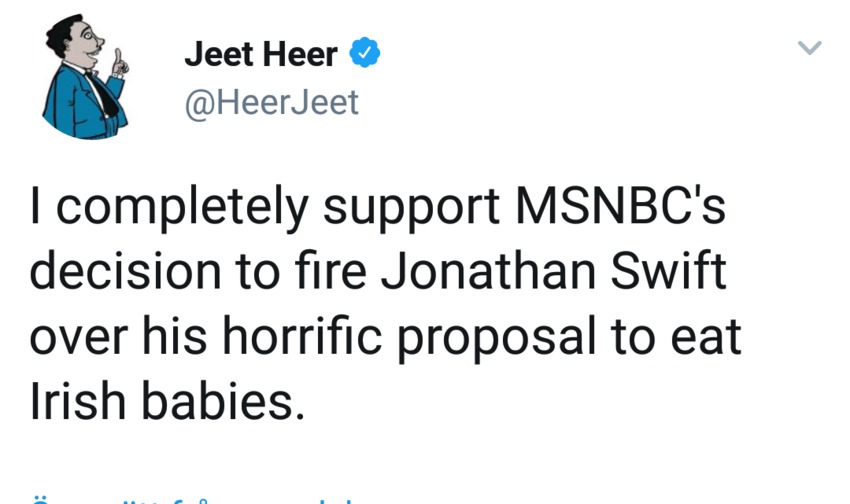This screenshot has height=504, width=850.
Task: Click the partially visible translate tweet link
Action: [190, 497]
